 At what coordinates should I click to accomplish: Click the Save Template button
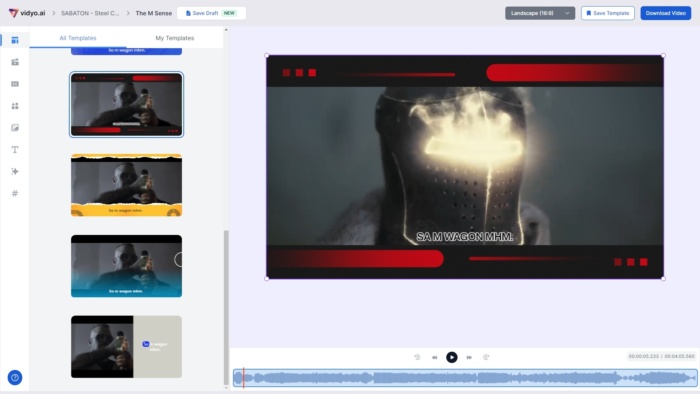click(x=608, y=13)
